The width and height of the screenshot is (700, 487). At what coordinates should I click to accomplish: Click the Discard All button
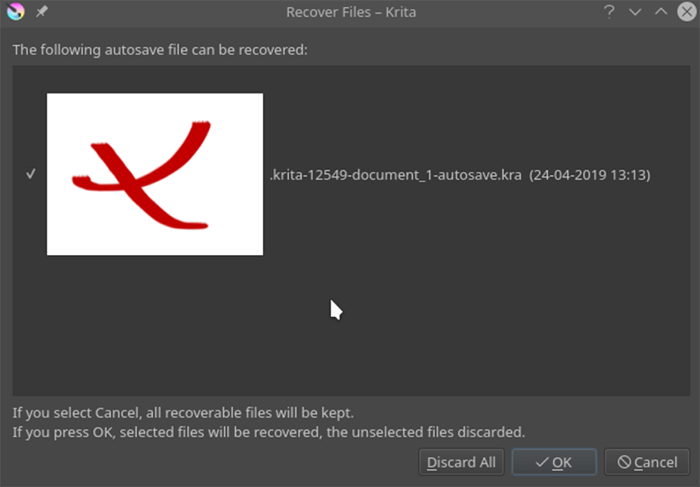[x=461, y=462]
